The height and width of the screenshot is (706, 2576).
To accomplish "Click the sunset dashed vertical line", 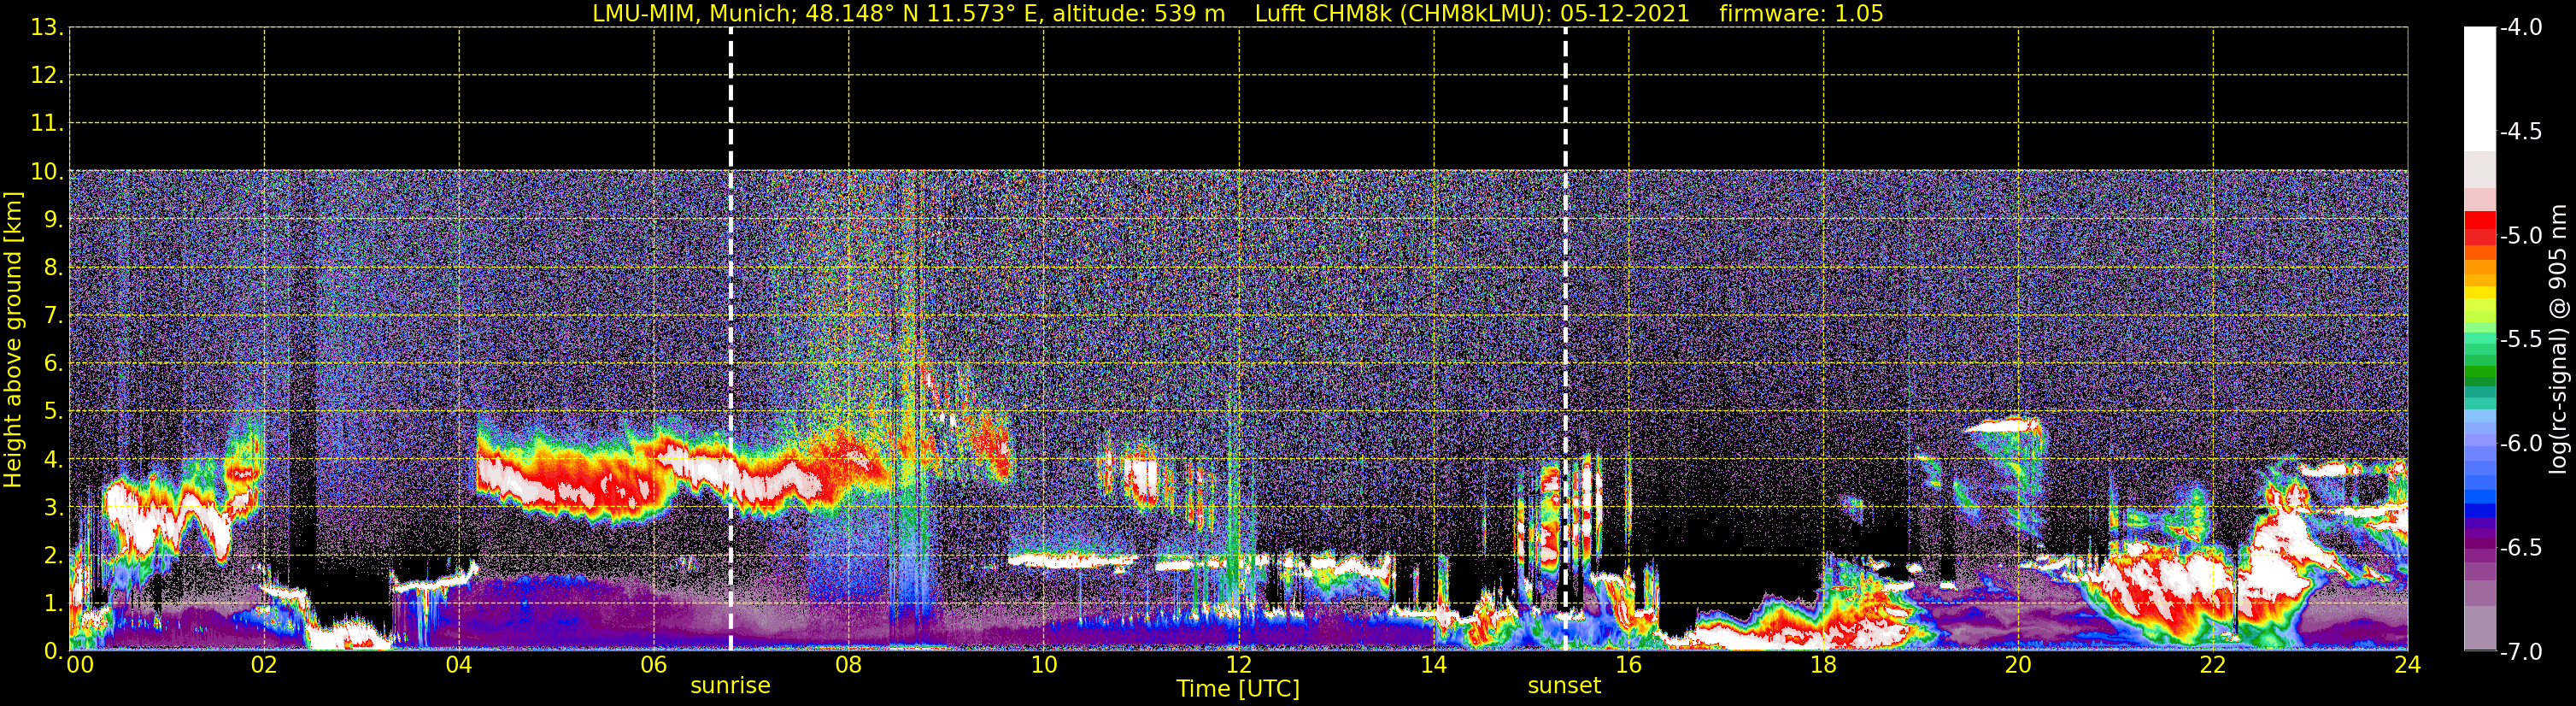I will pos(1565,339).
